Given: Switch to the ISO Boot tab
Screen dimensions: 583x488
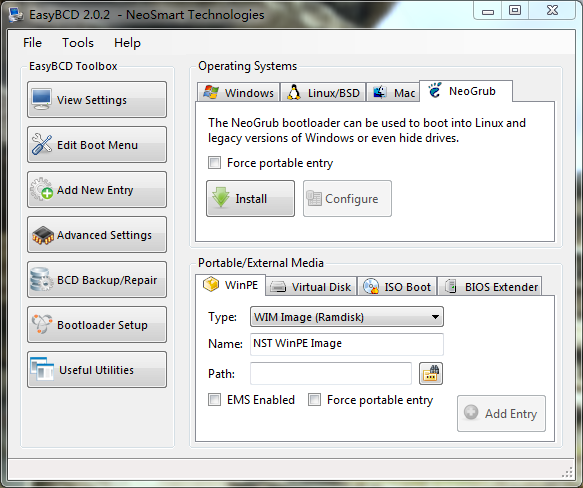Looking at the screenshot, I should tap(397, 286).
